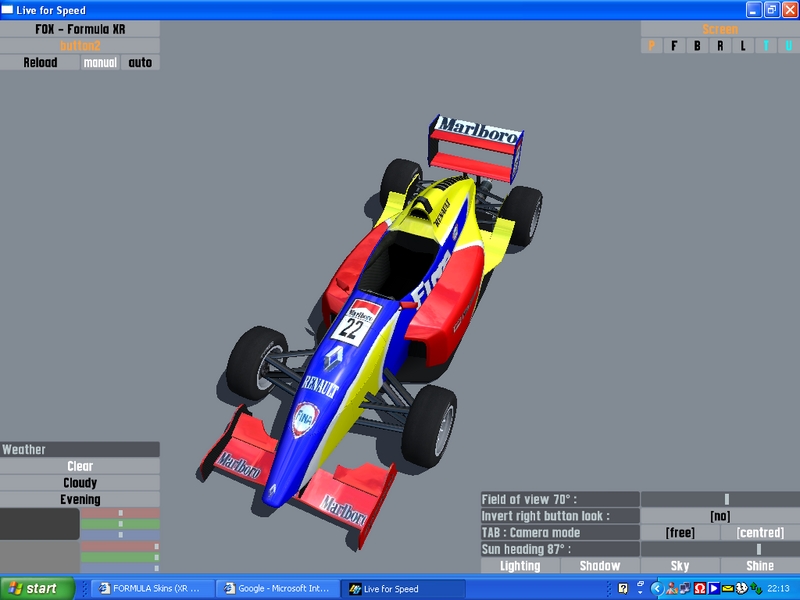Open the Sky tab
This screenshot has width=800, height=600.
[x=680, y=566]
